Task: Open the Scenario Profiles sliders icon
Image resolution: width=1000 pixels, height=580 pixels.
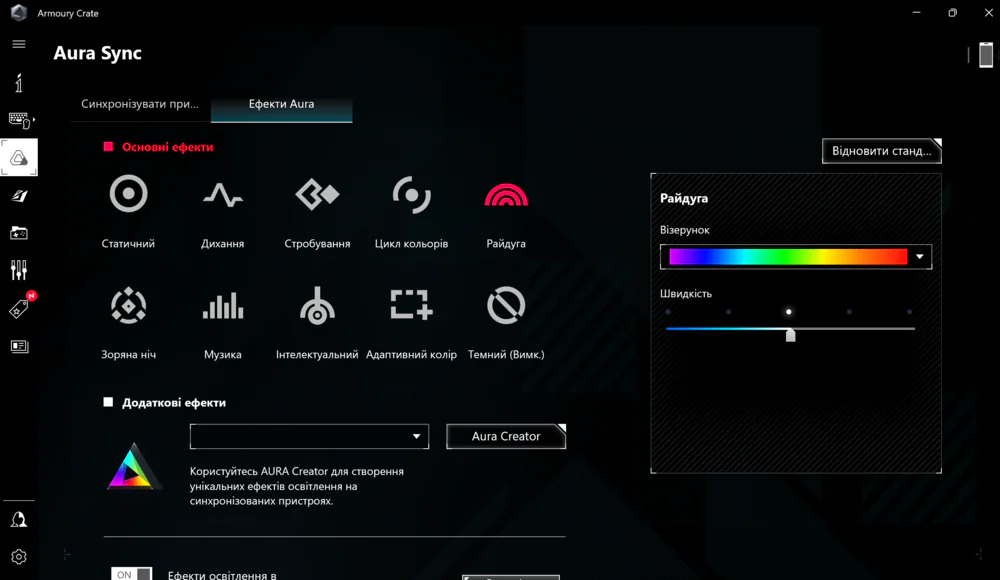Action: click(x=18, y=270)
